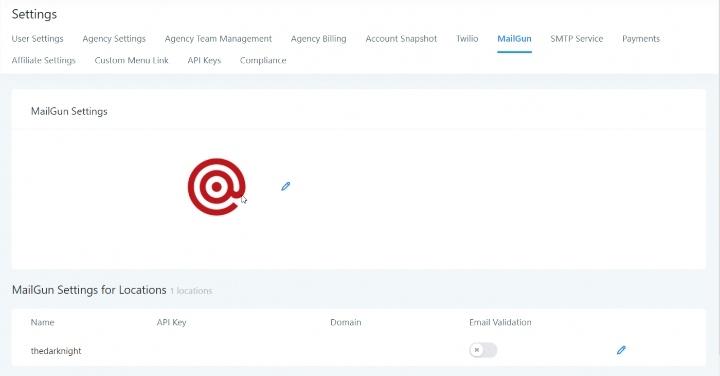Edit the agency MailGun settings with the pencil icon

[x=286, y=186]
